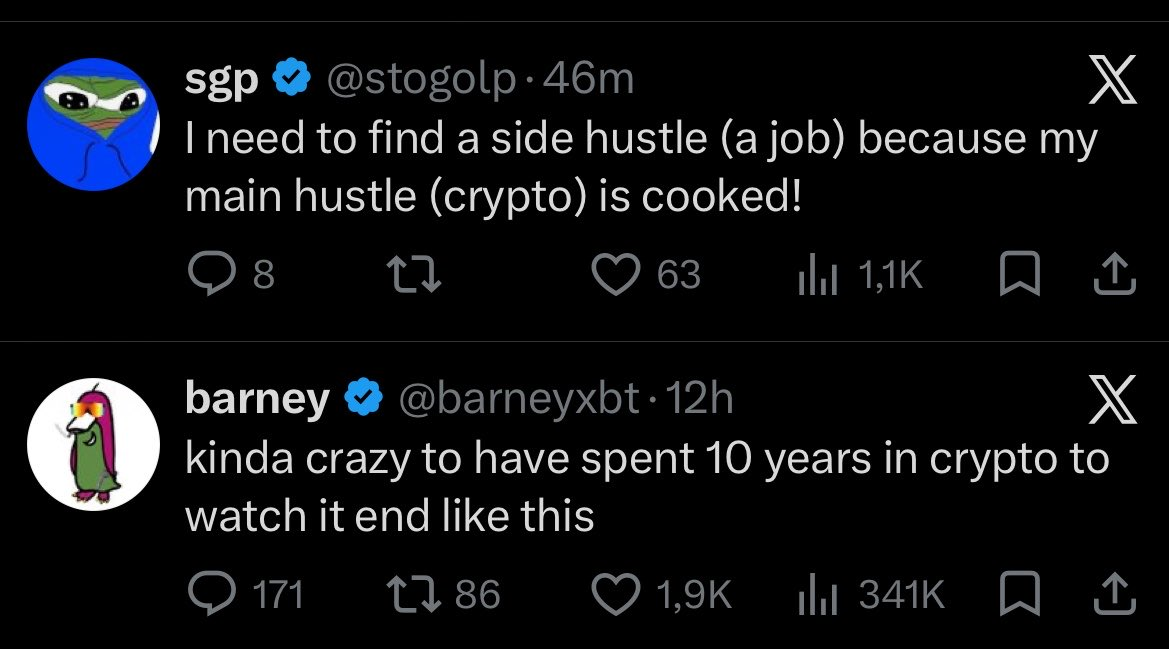Click X logo on barney's tweet
1169x649 pixels.
point(1112,399)
